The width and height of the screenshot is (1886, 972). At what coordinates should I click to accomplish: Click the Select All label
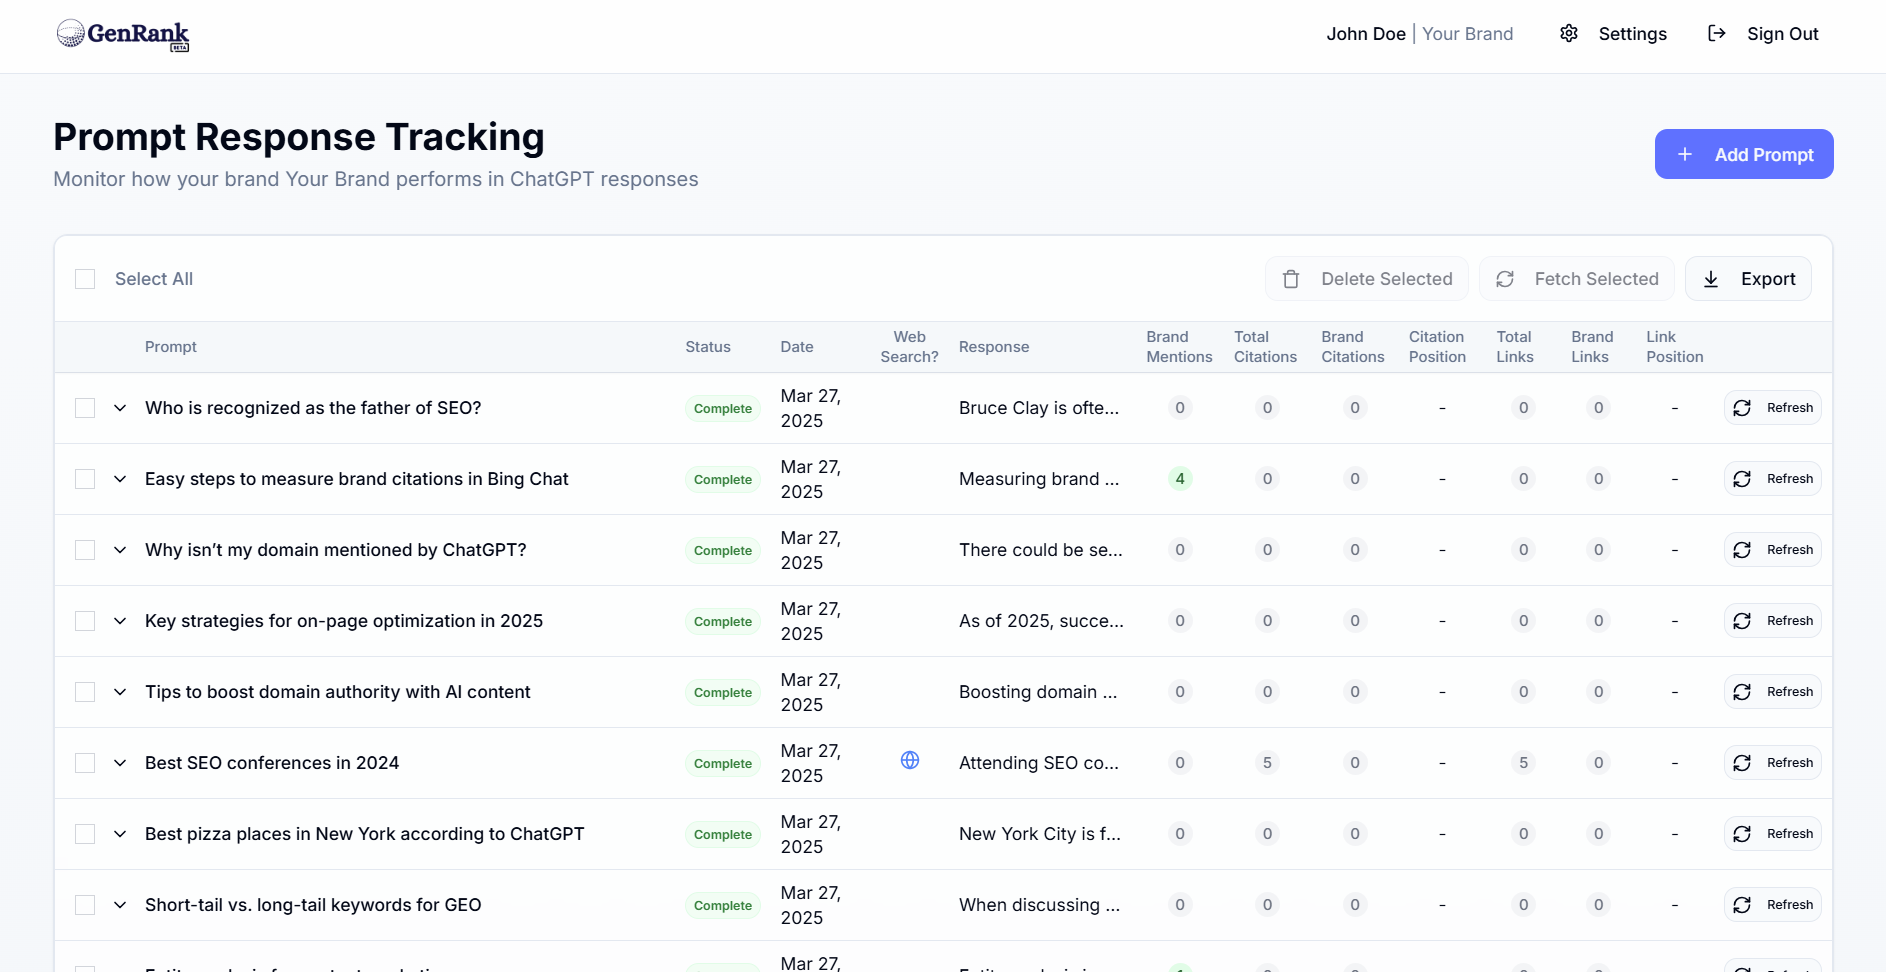[x=154, y=279]
